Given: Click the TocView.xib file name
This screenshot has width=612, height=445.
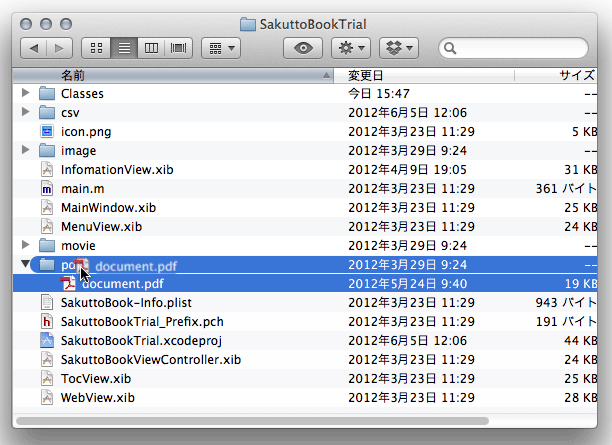Looking at the screenshot, I should [x=96, y=379].
